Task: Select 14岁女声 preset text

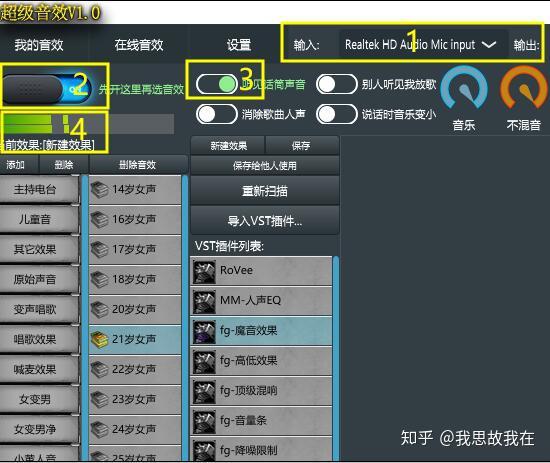Action: [134, 189]
